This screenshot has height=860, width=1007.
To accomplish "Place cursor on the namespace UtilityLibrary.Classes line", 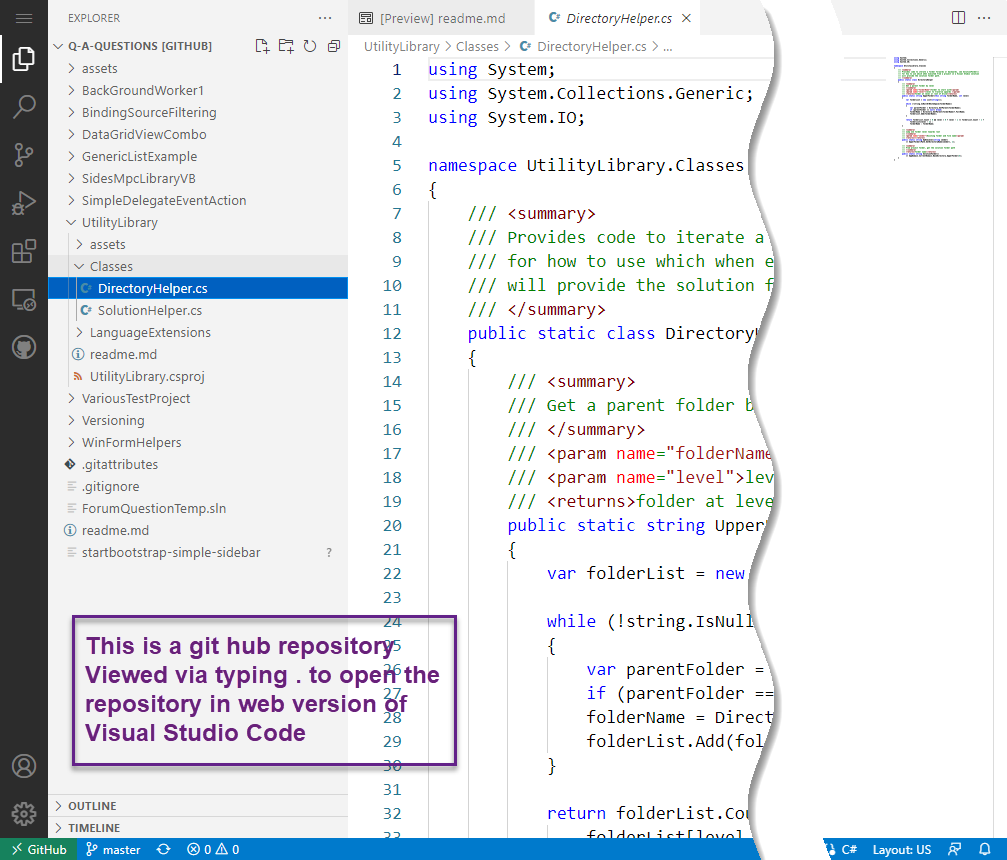I will pyautogui.click(x=586, y=166).
